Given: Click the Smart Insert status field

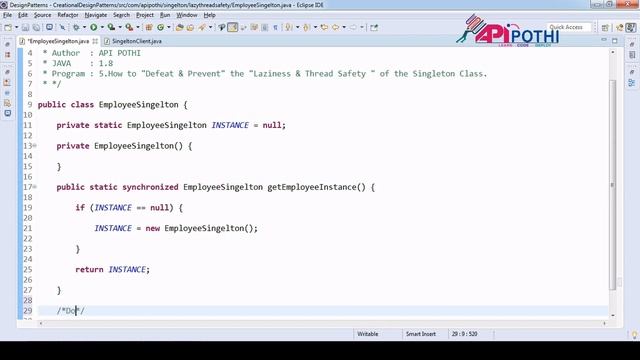Looking at the screenshot, I should pyautogui.click(x=421, y=334).
